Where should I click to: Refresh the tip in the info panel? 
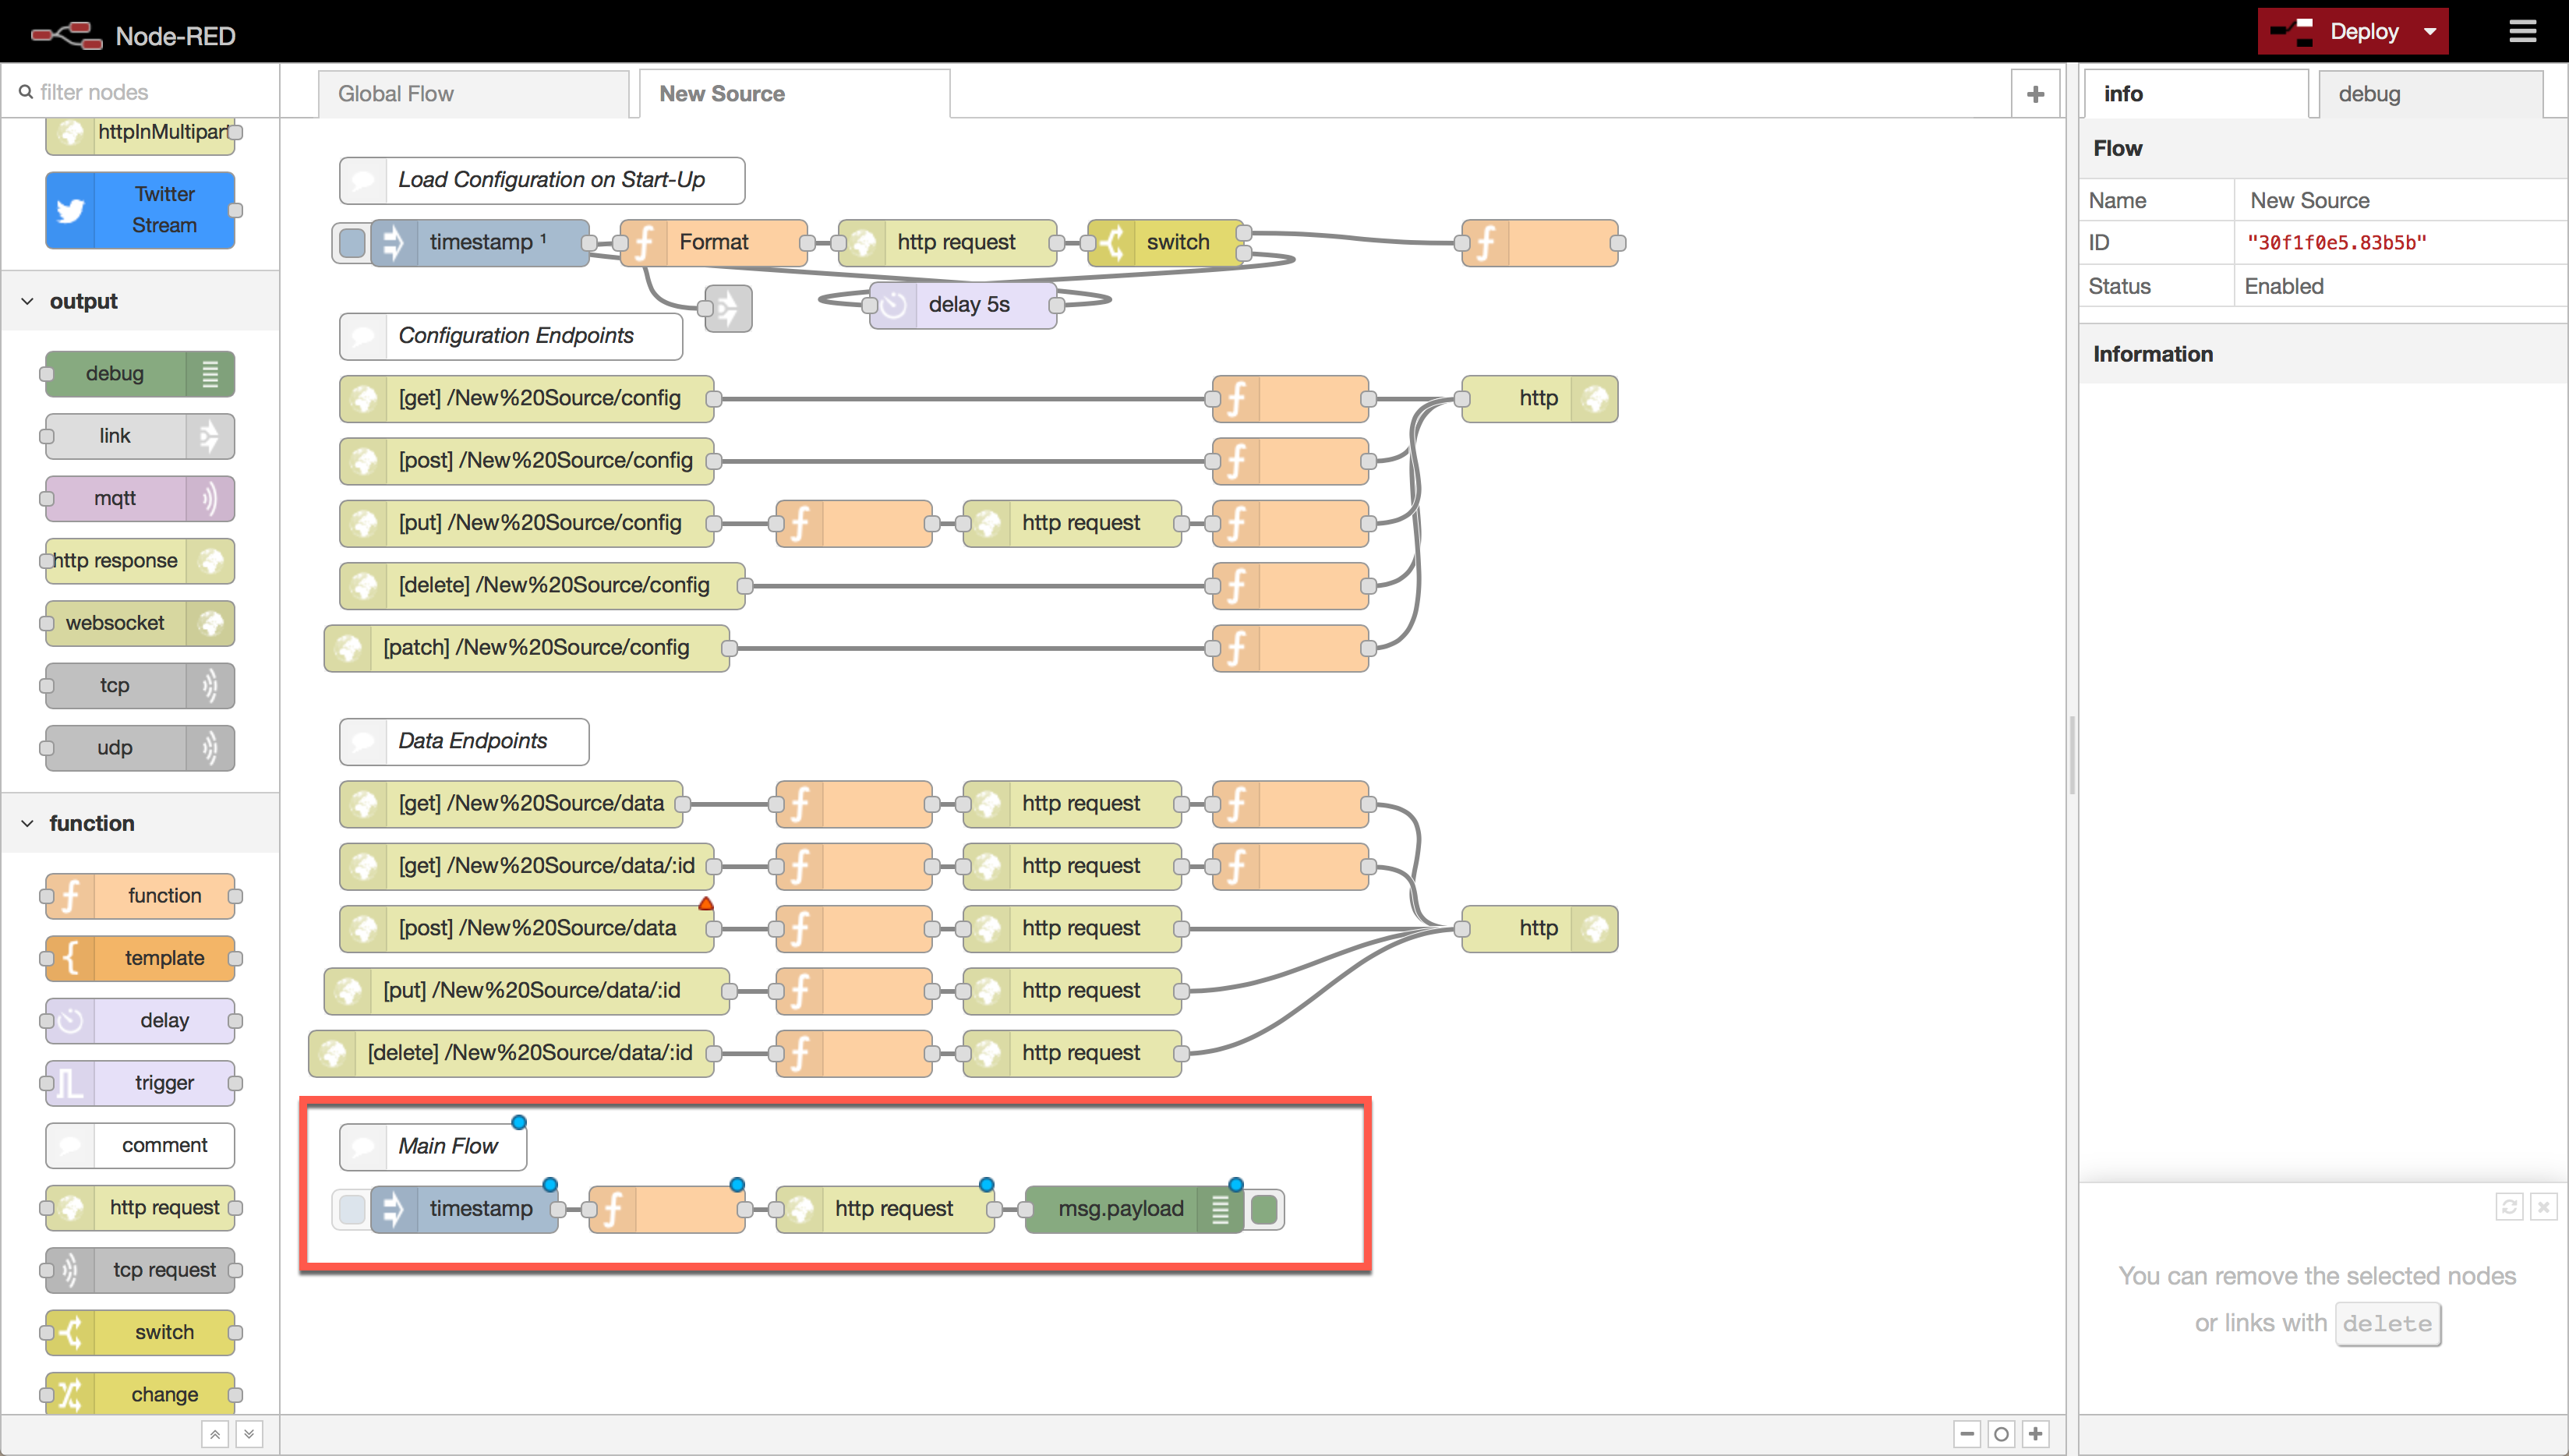click(2509, 1207)
